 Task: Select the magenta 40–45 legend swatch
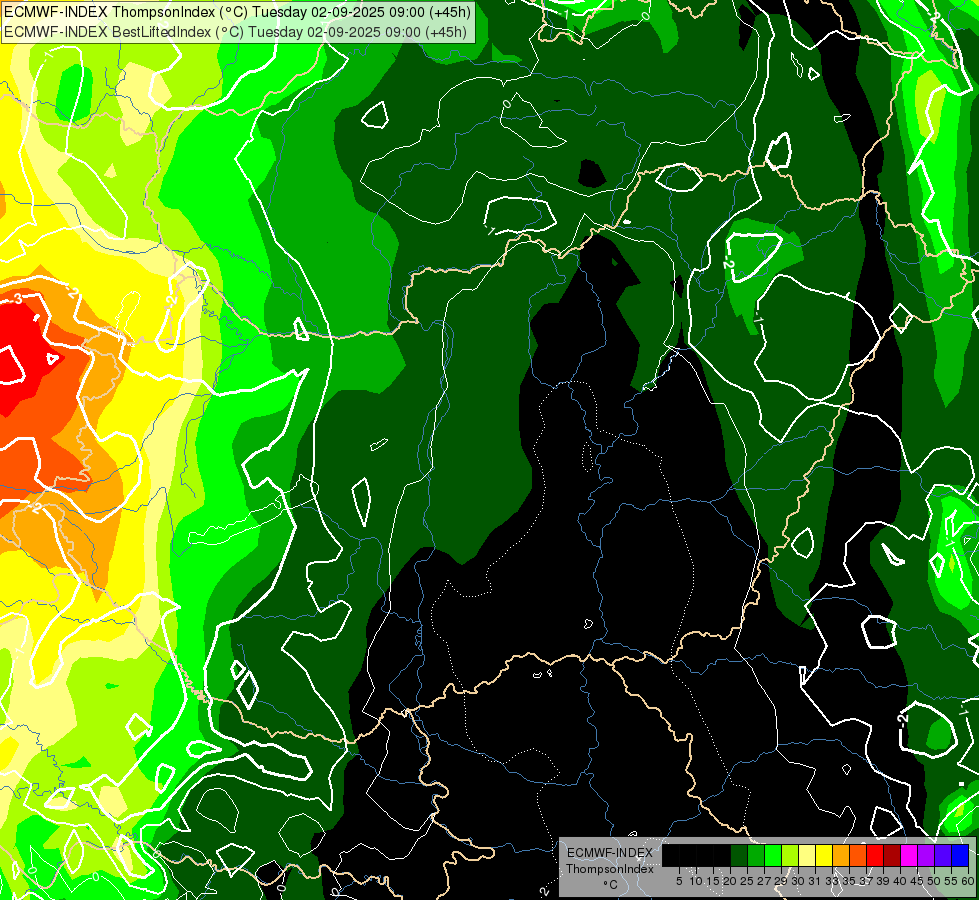click(909, 855)
